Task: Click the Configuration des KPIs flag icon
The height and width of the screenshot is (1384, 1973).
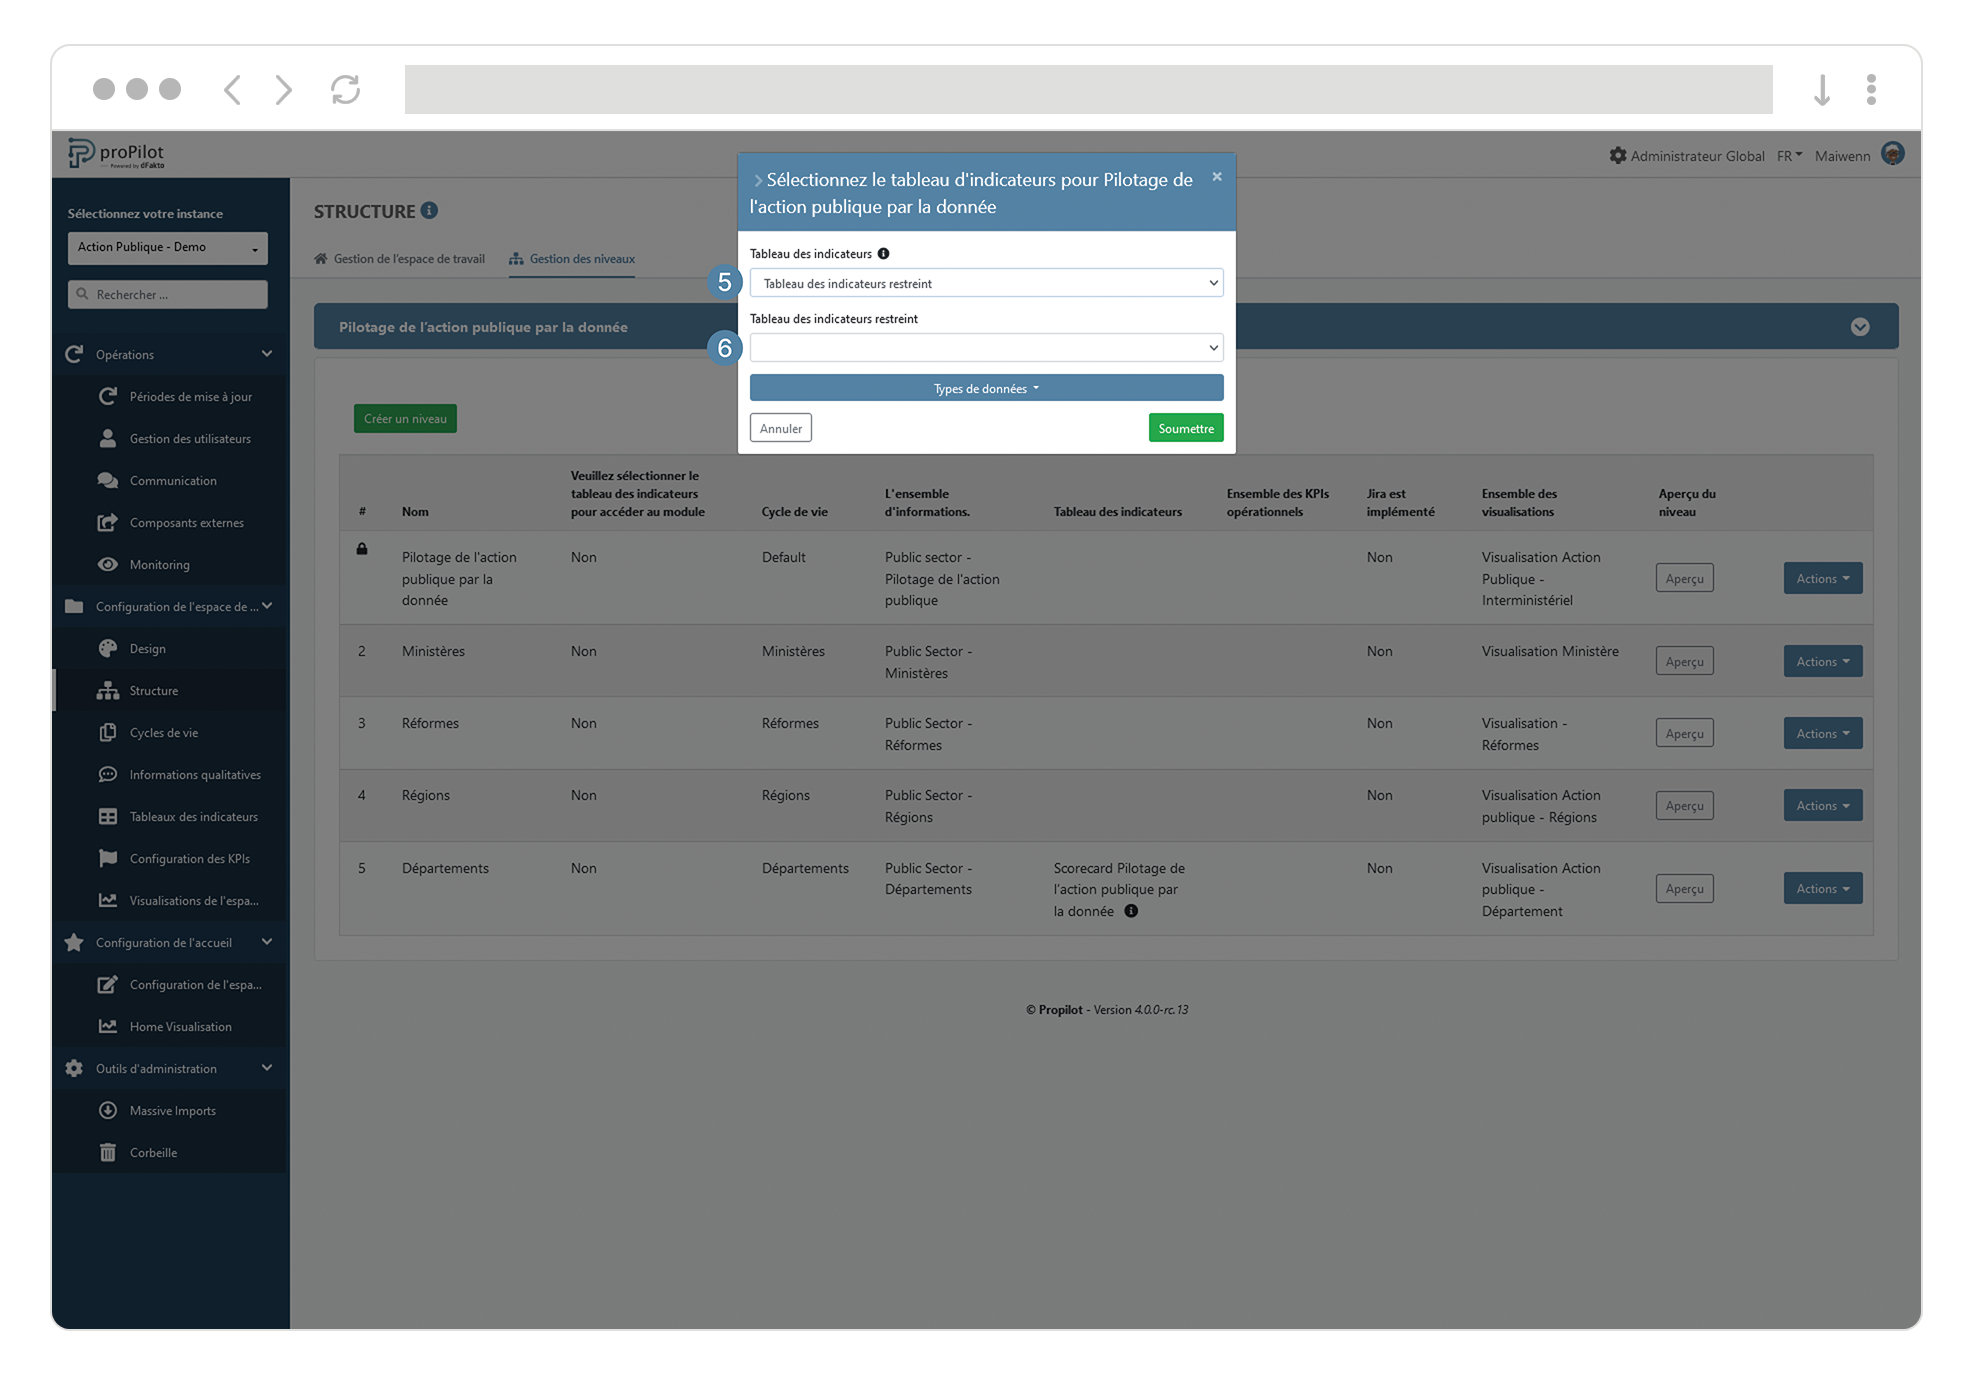Action: point(109,858)
